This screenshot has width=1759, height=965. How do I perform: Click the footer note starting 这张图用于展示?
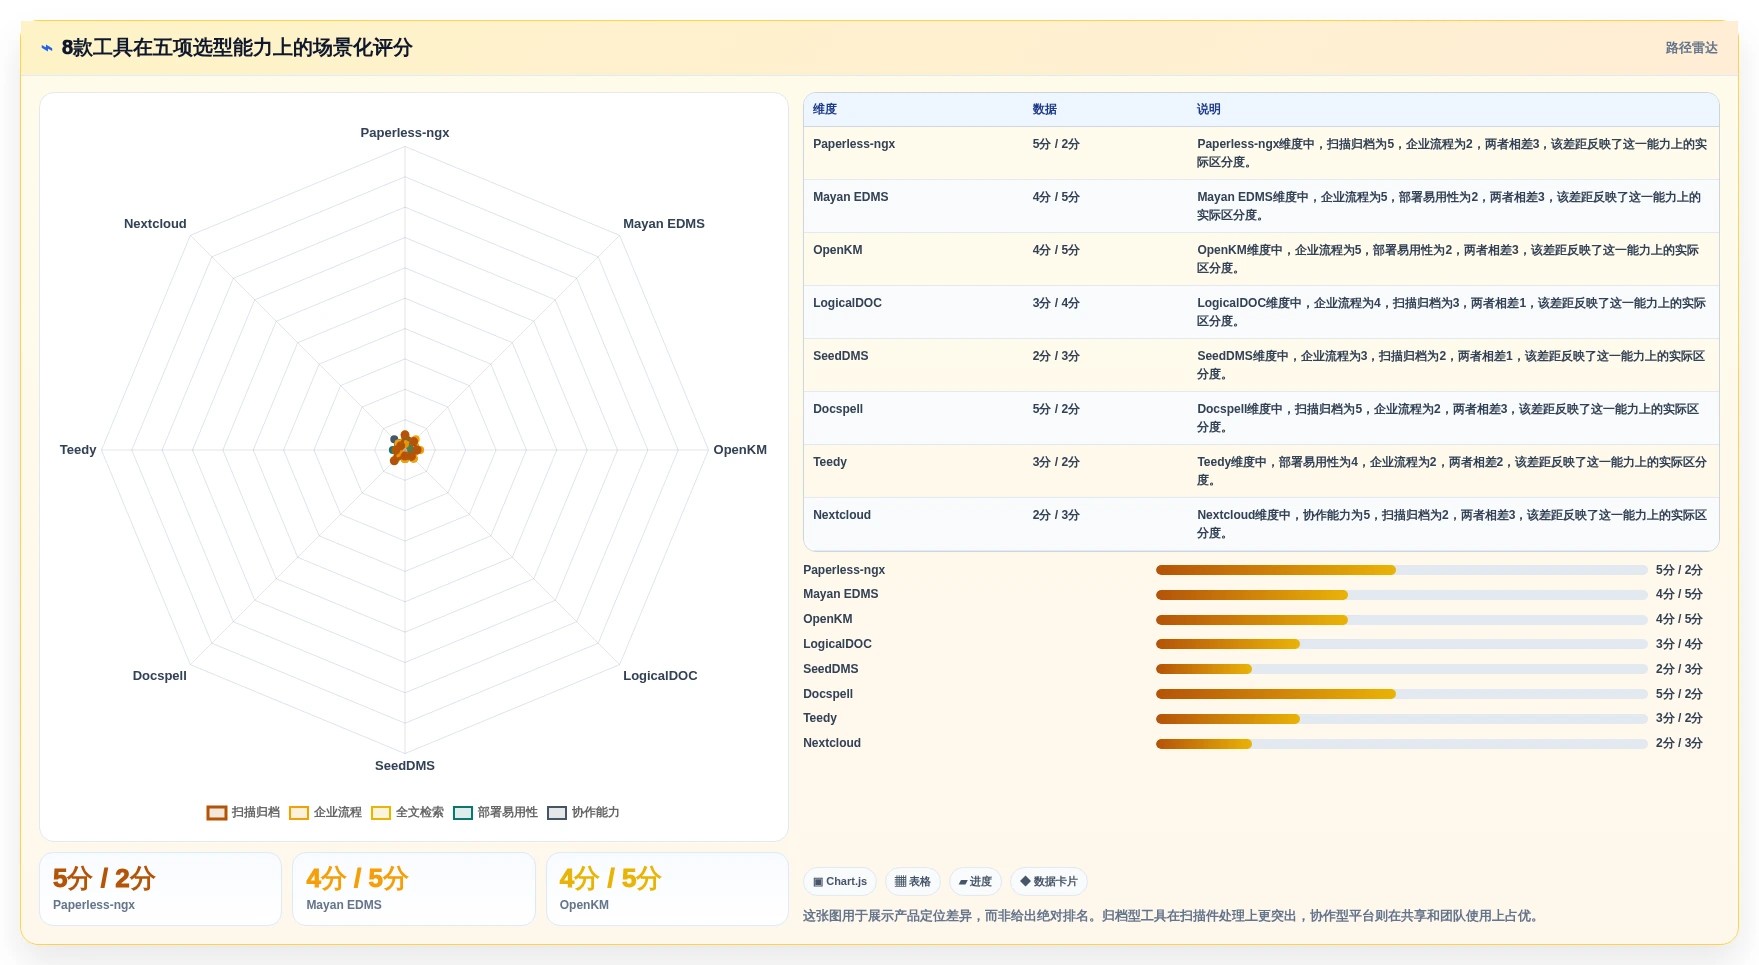pos(1173,916)
